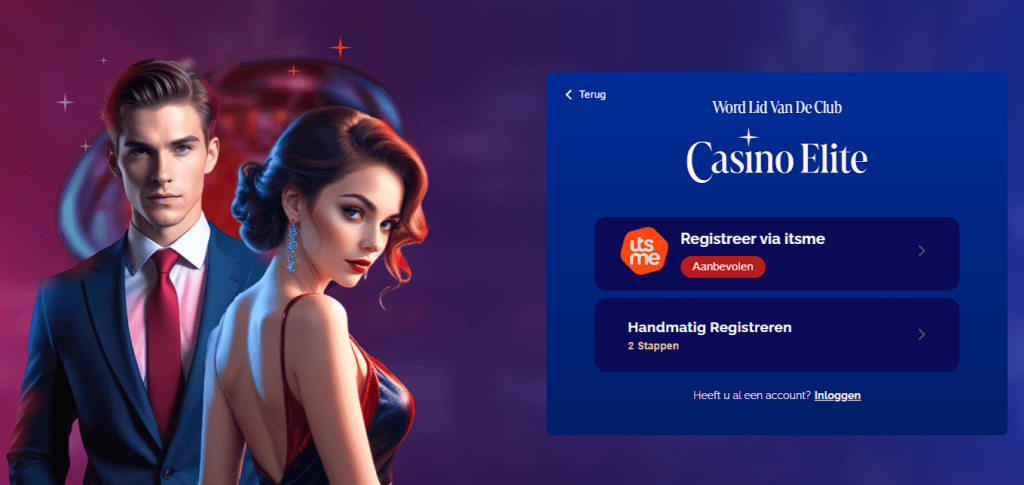Expand itsme registration via its right chevron
Screen dimensions: 1024x485
[921, 251]
